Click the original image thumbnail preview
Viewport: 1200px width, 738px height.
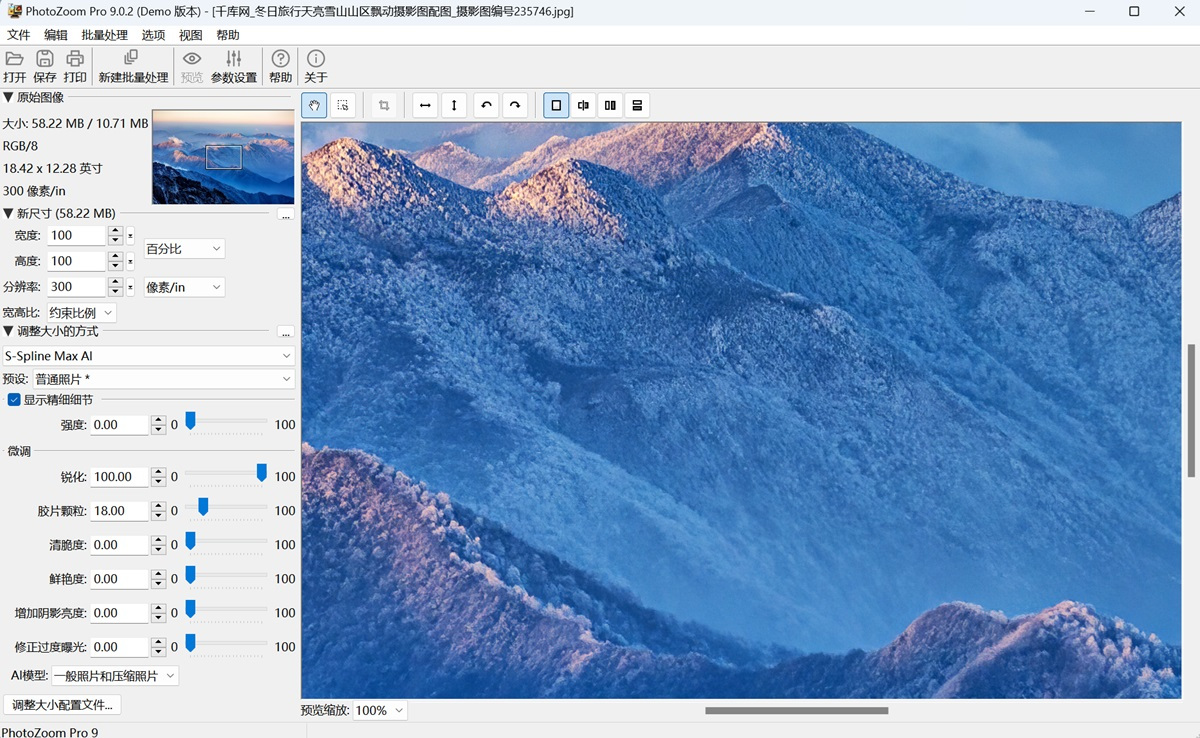tap(222, 157)
